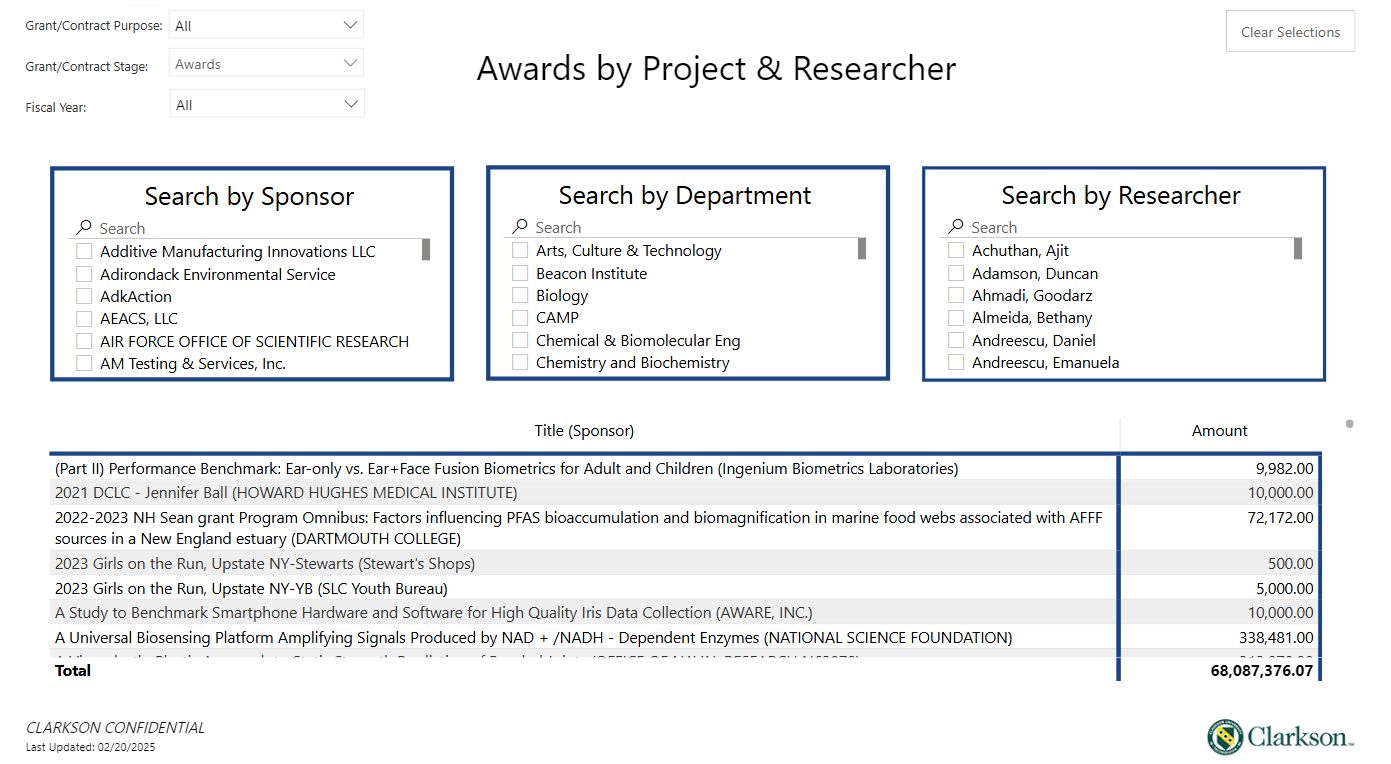Click the amount 9,982.00

click(1285, 468)
